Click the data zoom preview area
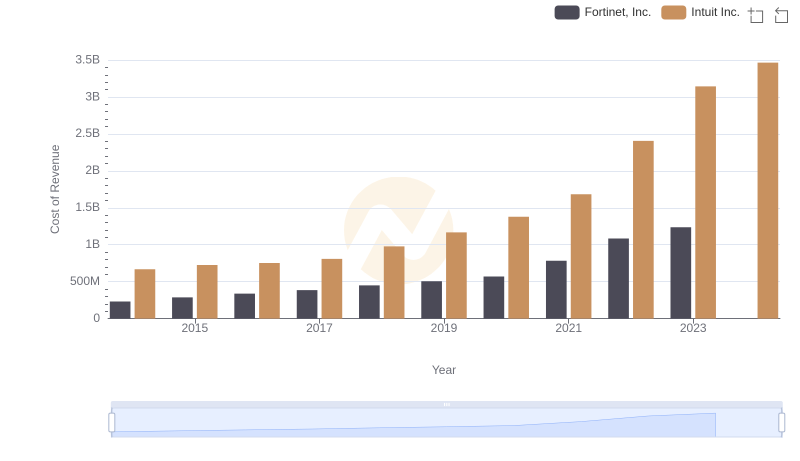This screenshot has height=461, width=800. click(x=446, y=423)
